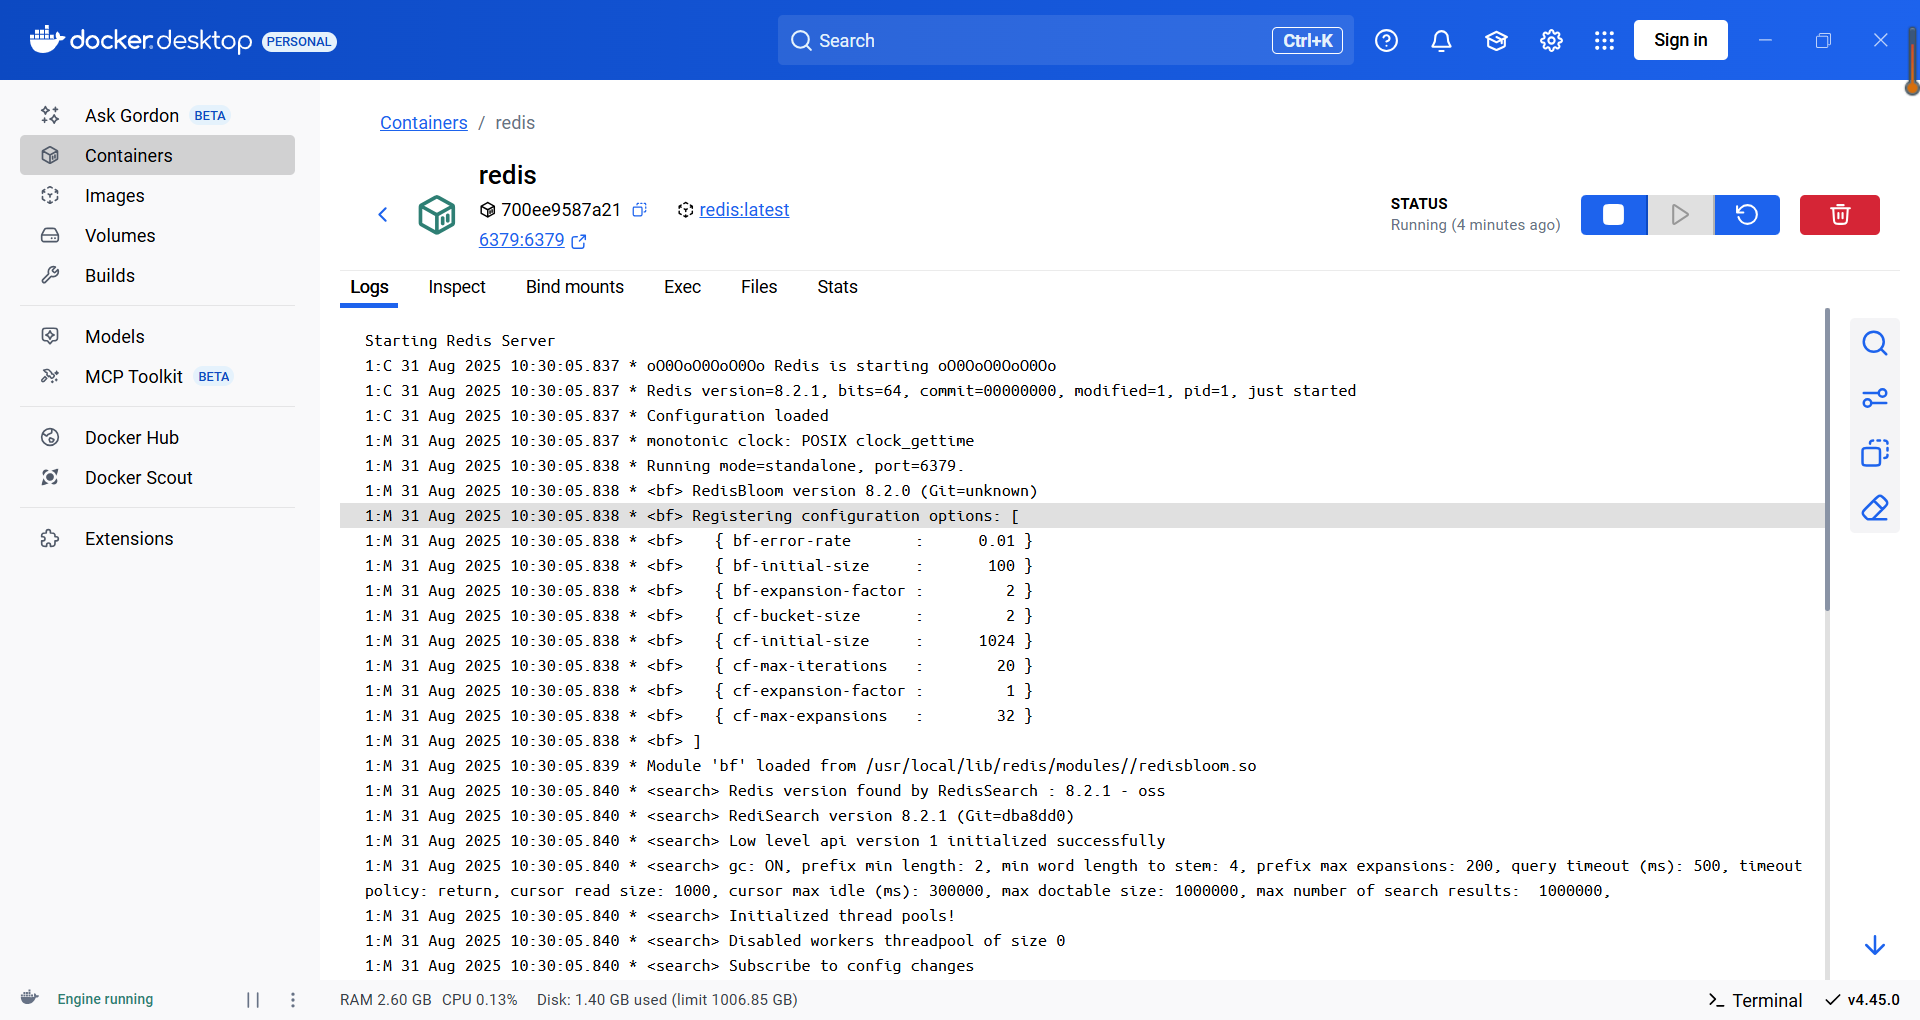Screen dimensions: 1920x1020
Task: Open engine options three-dot menu
Action: [x=292, y=999]
